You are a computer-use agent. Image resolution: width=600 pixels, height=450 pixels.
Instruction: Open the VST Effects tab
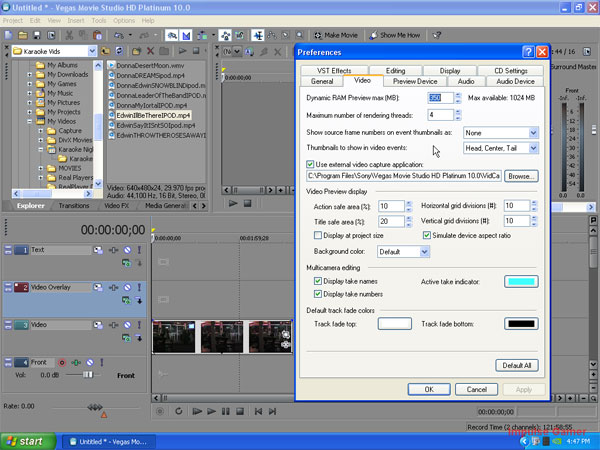(x=334, y=70)
